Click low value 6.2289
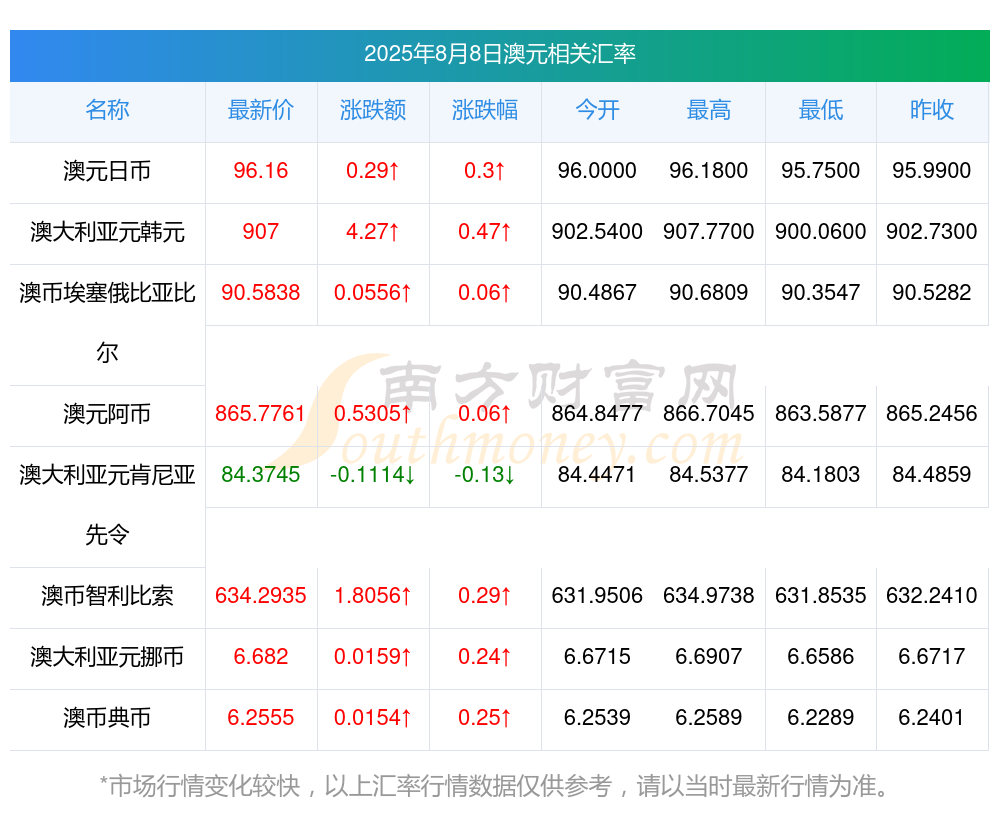The width and height of the screenshot is (1000, 817). tap(821, 717)
